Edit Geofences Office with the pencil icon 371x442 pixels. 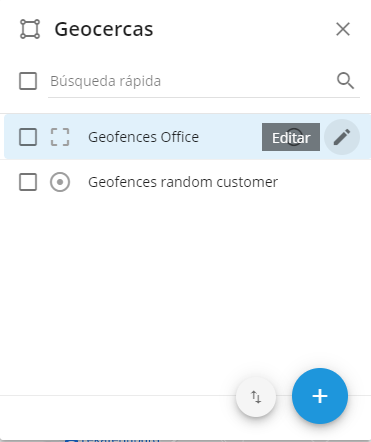(342, 137)
